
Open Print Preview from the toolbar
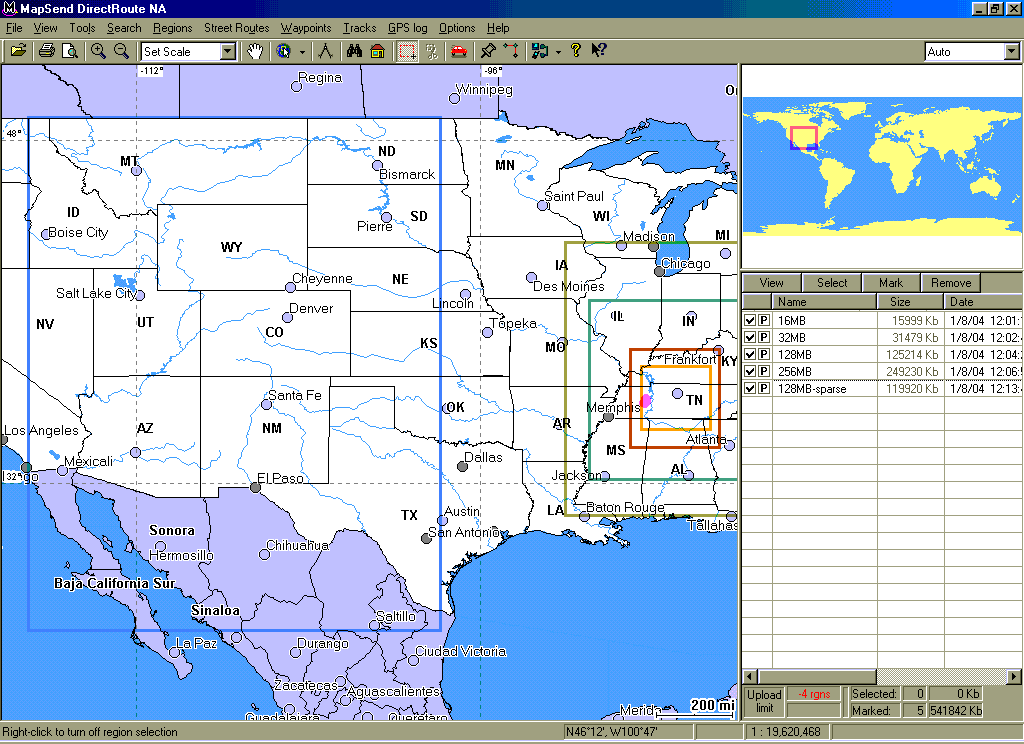[69, 51]
